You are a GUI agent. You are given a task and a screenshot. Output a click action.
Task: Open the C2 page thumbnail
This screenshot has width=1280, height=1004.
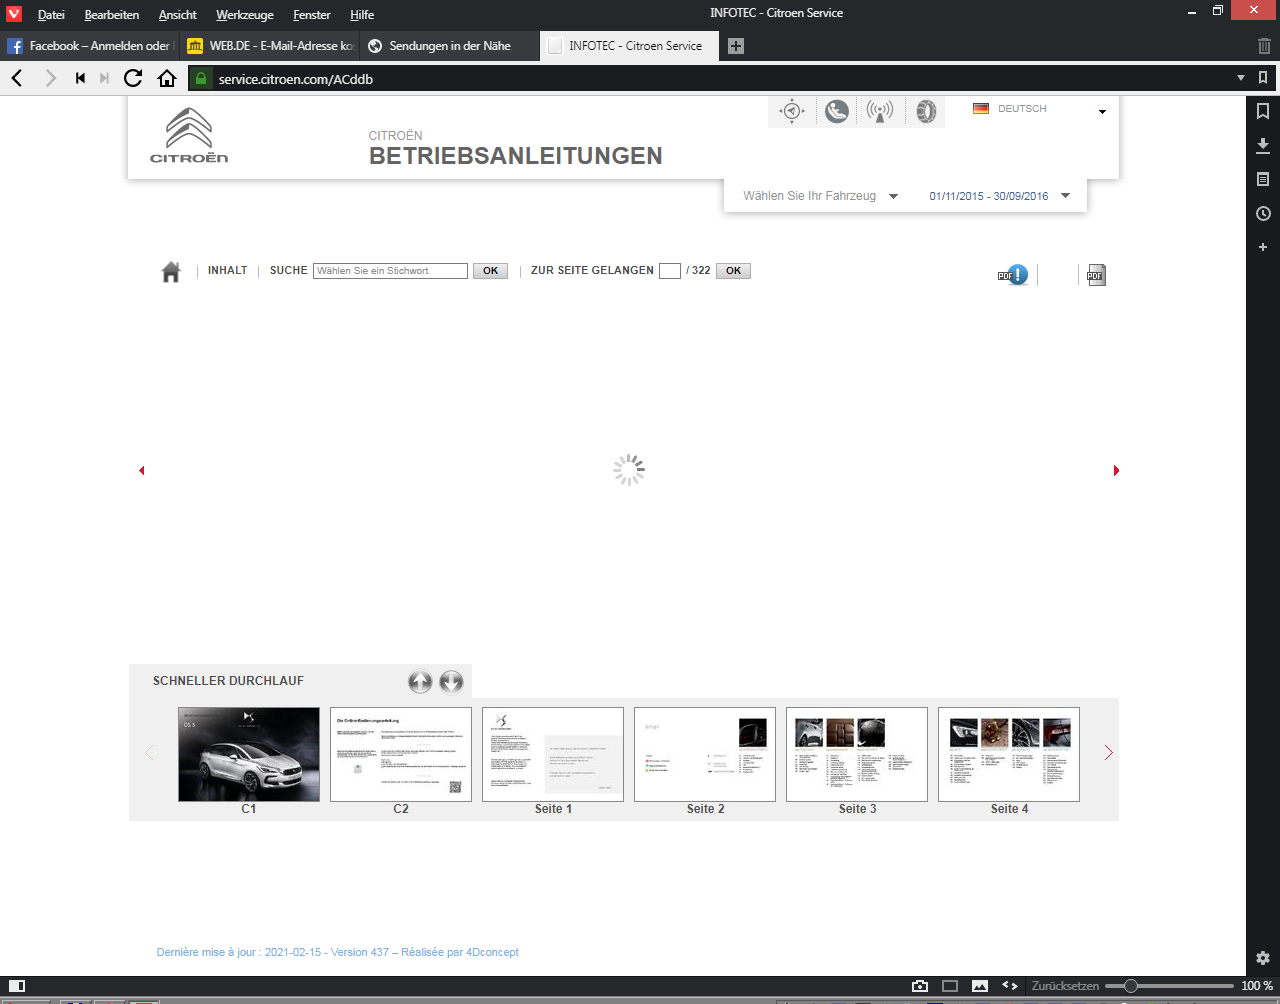tap(401, 755)
